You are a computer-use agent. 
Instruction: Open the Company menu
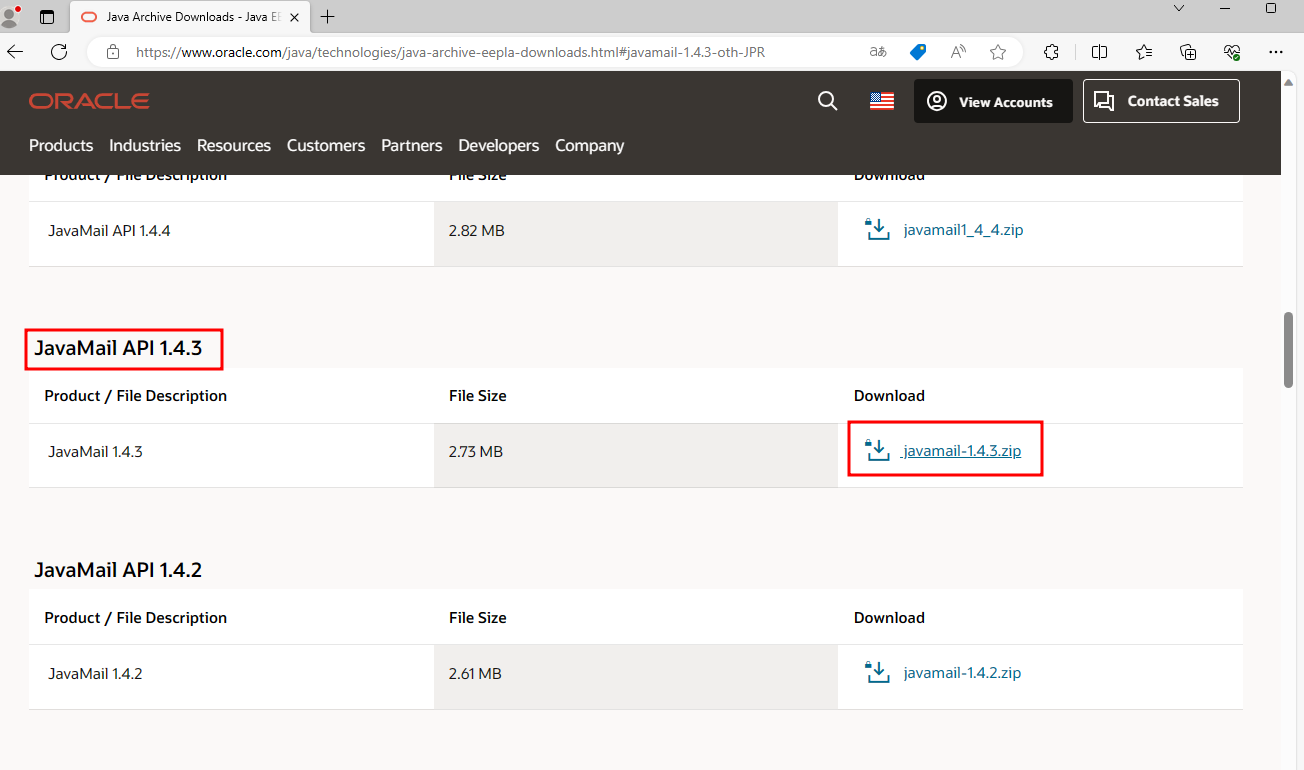[590, 145]
